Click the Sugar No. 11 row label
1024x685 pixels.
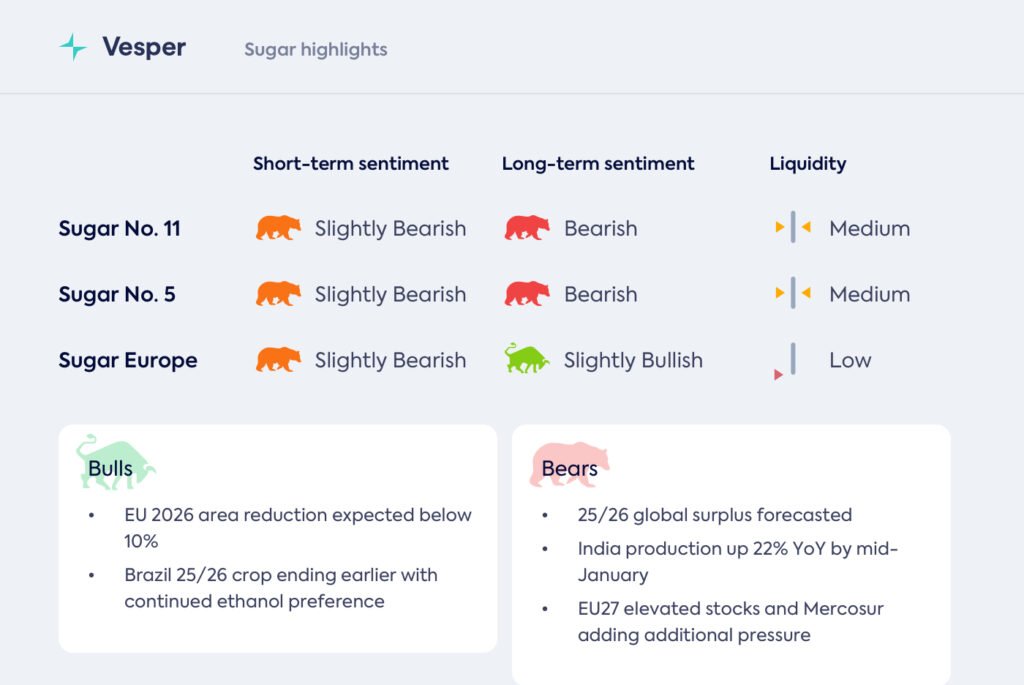point(120,228)
